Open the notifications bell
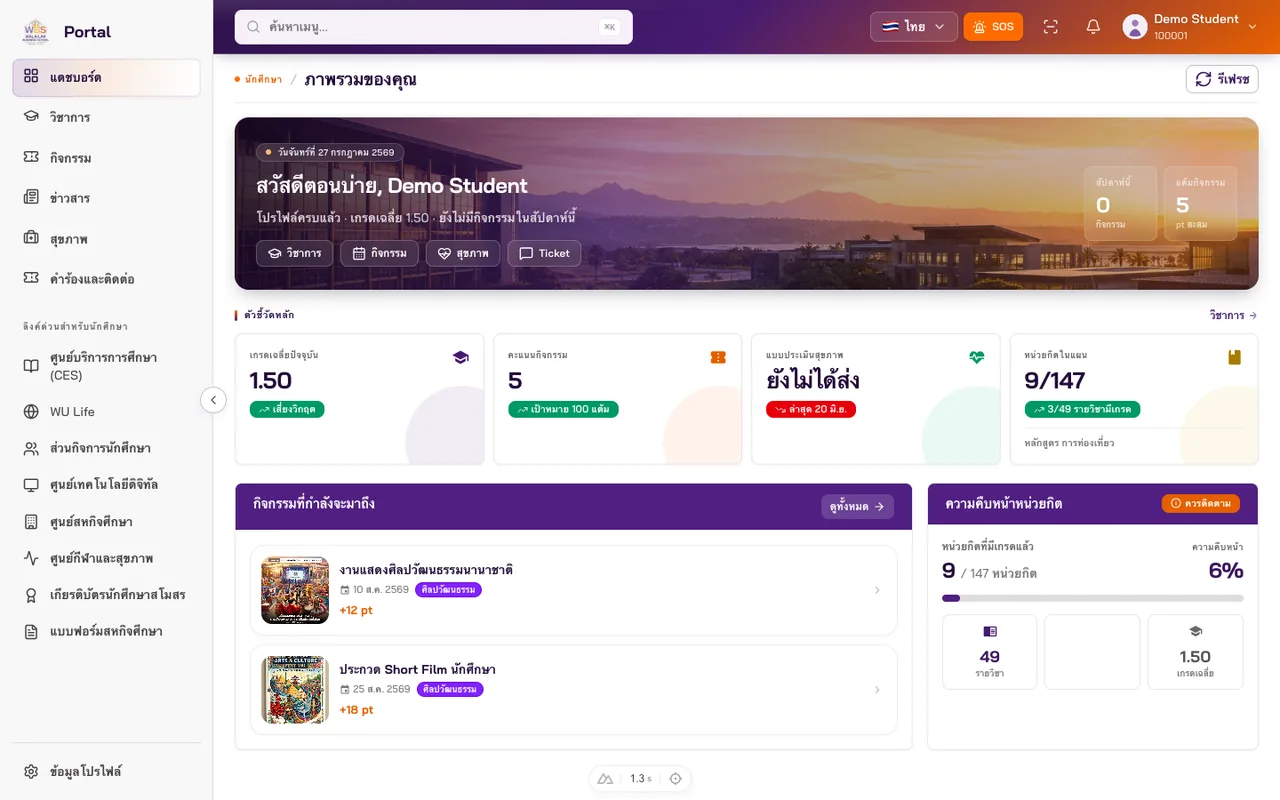 (x=1093, y=27)
